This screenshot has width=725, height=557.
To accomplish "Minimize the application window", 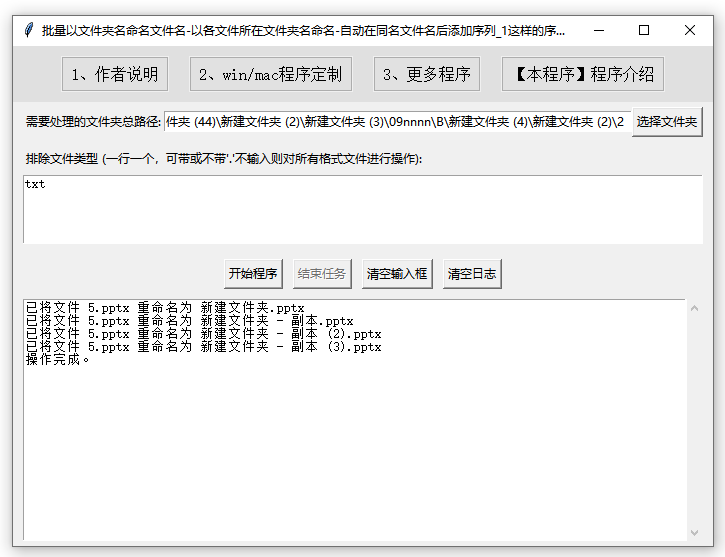I will [x=599, y=31].
